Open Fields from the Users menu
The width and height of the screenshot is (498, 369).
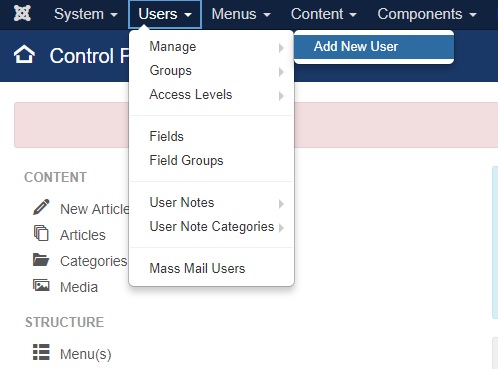pyautogui.click(x=211, y=137)
